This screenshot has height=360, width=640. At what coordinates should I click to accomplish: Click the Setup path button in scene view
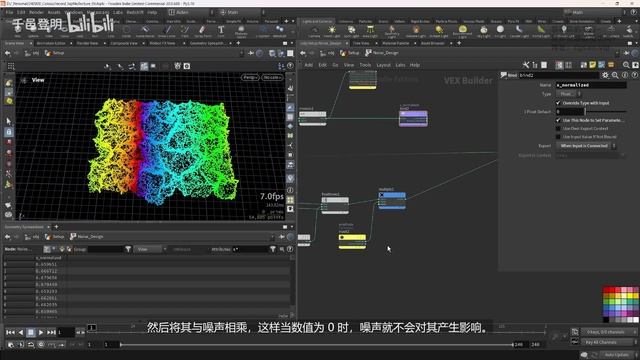pos(55,53)
